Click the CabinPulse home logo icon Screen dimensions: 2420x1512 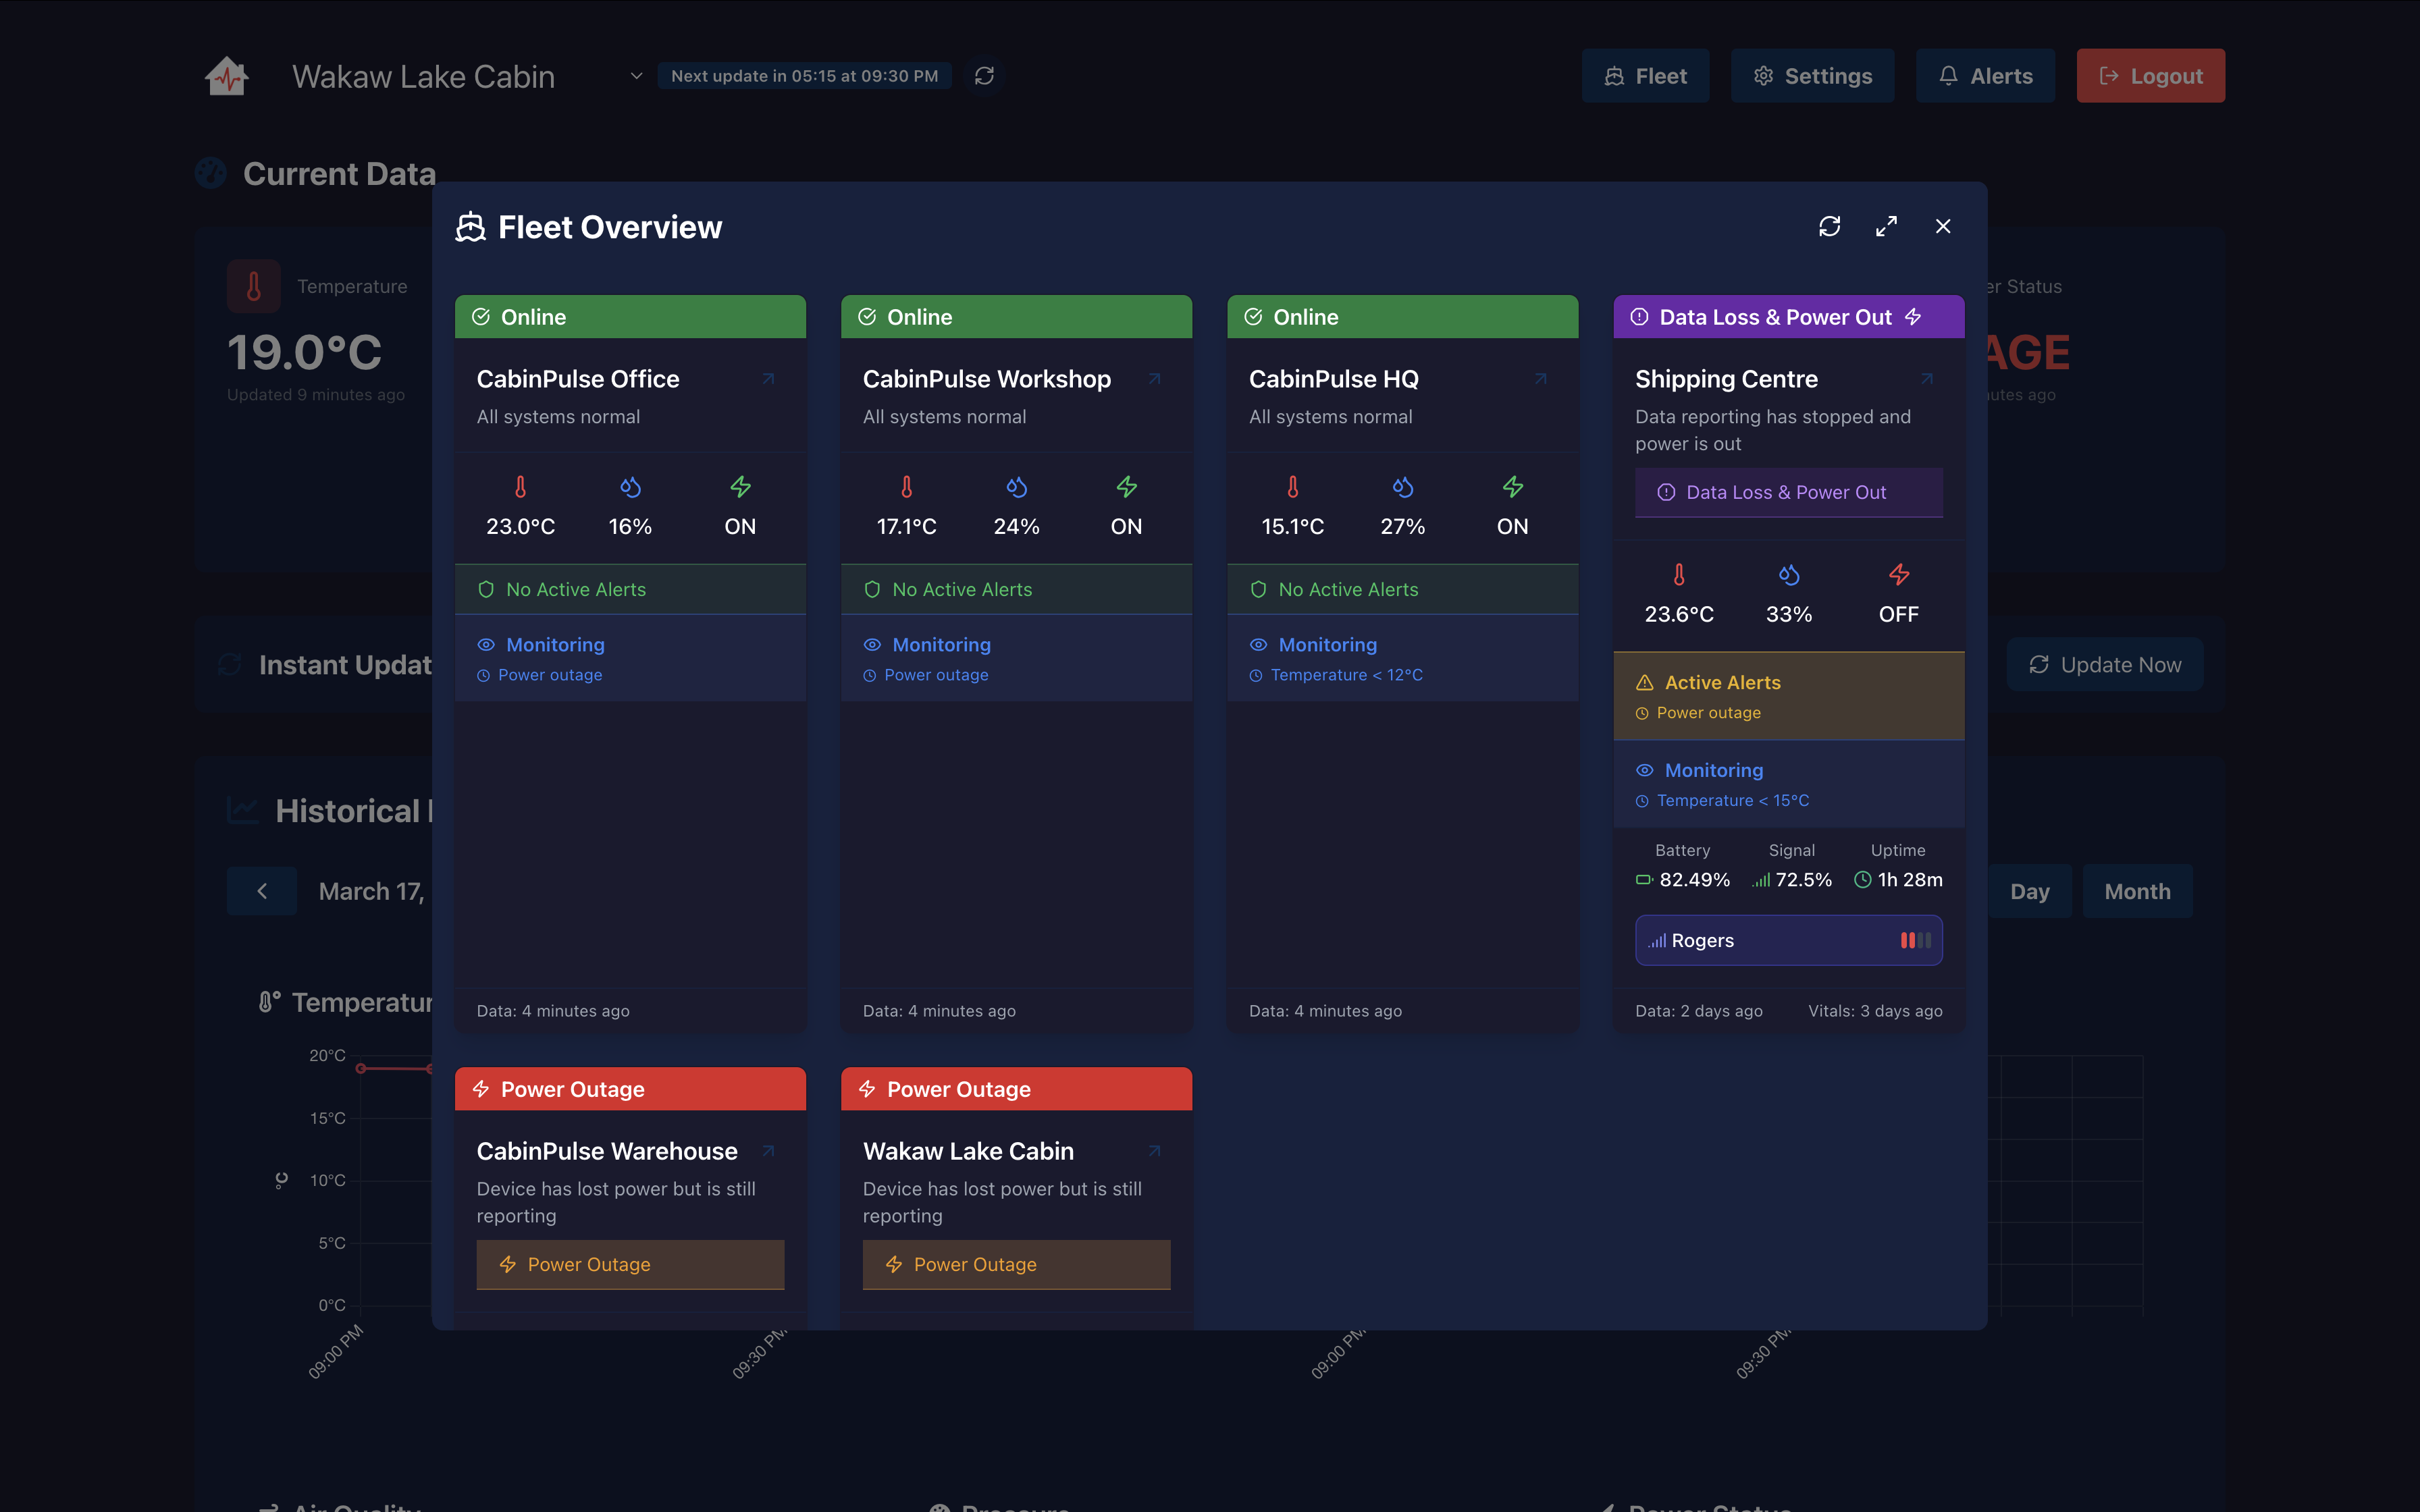227,76
